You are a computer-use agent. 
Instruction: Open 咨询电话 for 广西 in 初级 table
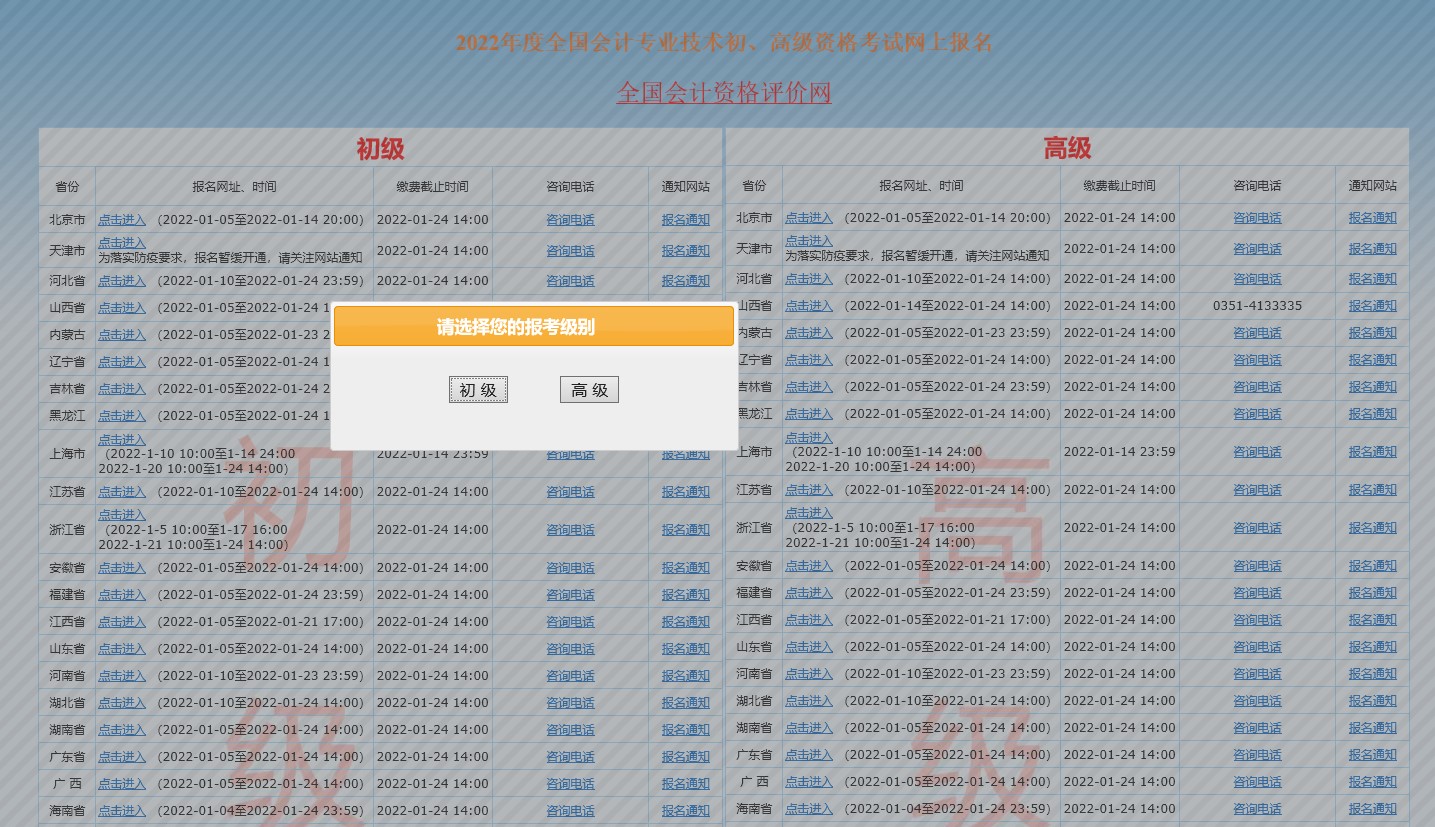pyautogui.click(x=570, y=784)
